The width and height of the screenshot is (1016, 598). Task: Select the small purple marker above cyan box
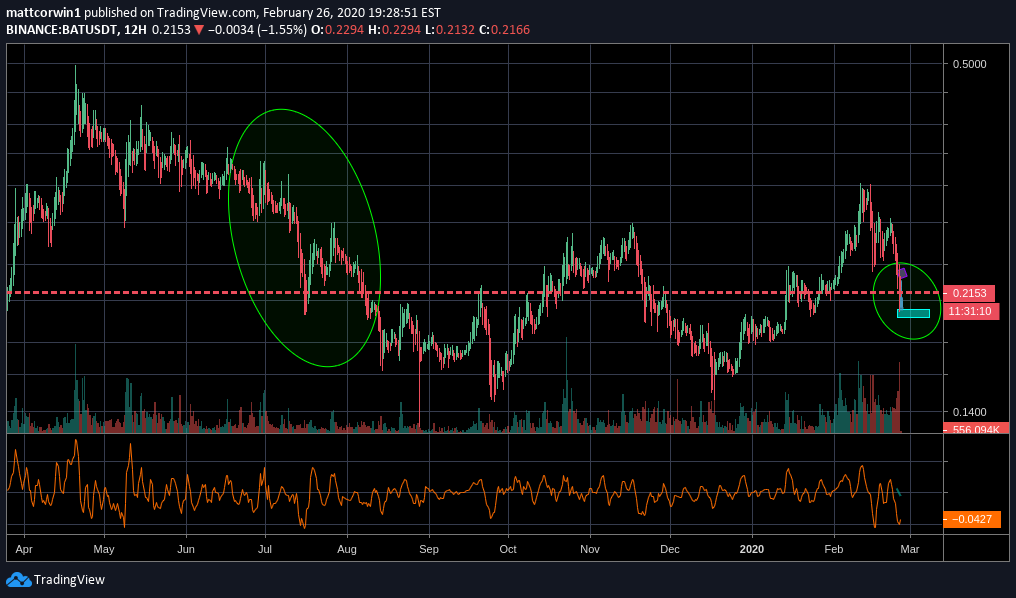(903, 273)
